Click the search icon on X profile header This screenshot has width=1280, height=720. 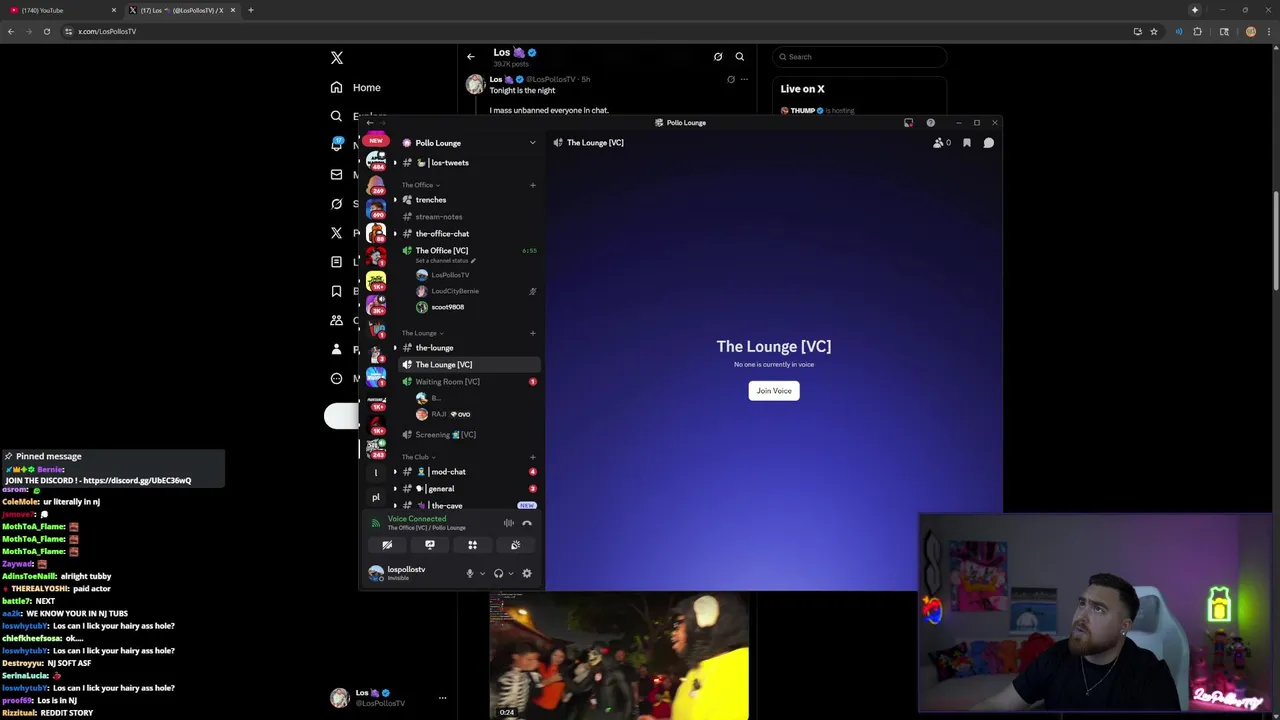740,57
